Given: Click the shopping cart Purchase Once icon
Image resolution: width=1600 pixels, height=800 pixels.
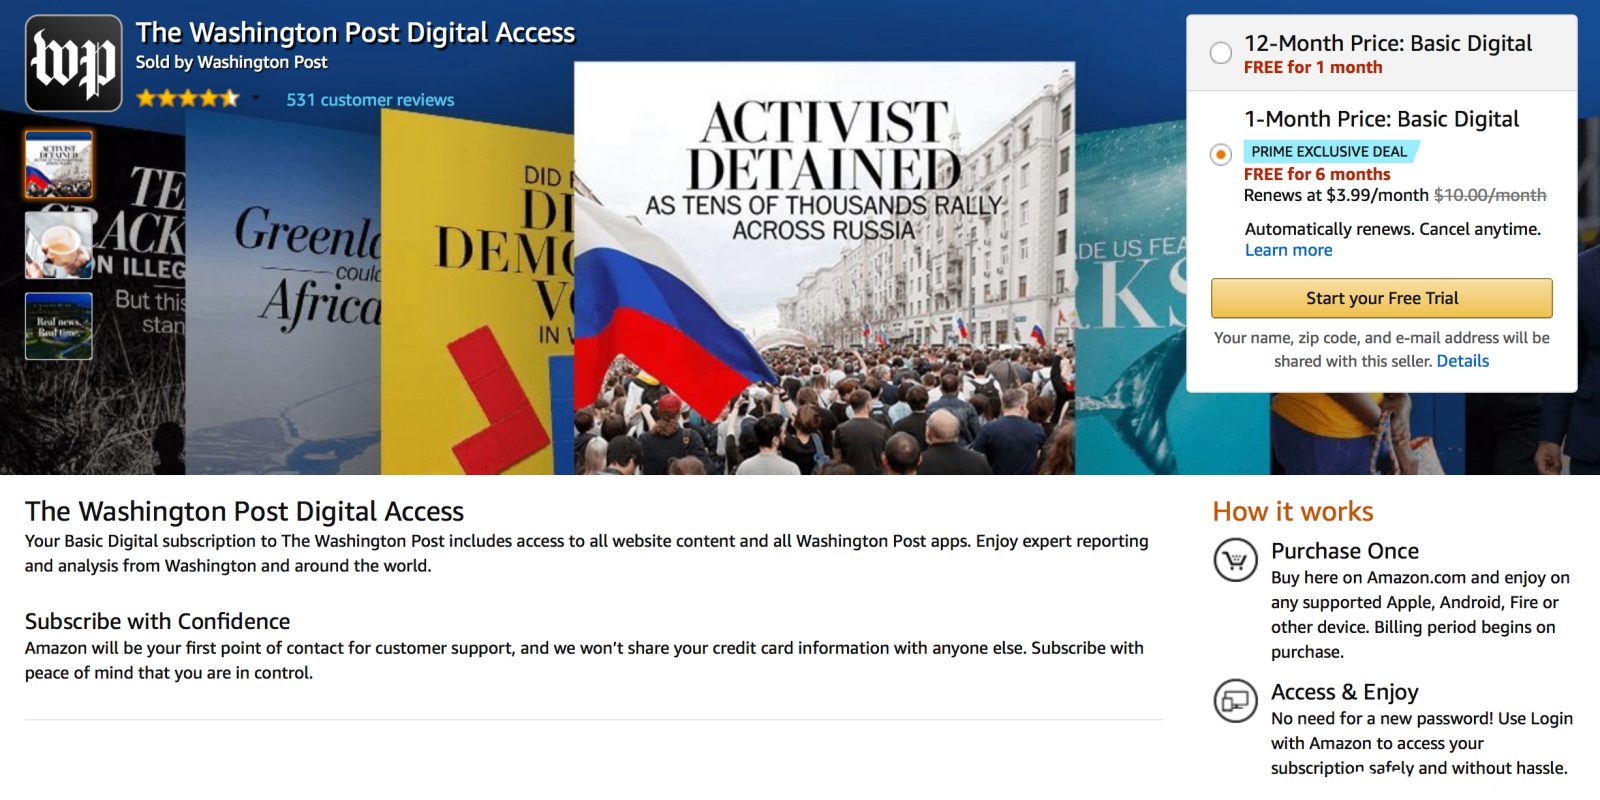Looking at the screenshot, I should pyautogui.click(x=1235, y=560).
